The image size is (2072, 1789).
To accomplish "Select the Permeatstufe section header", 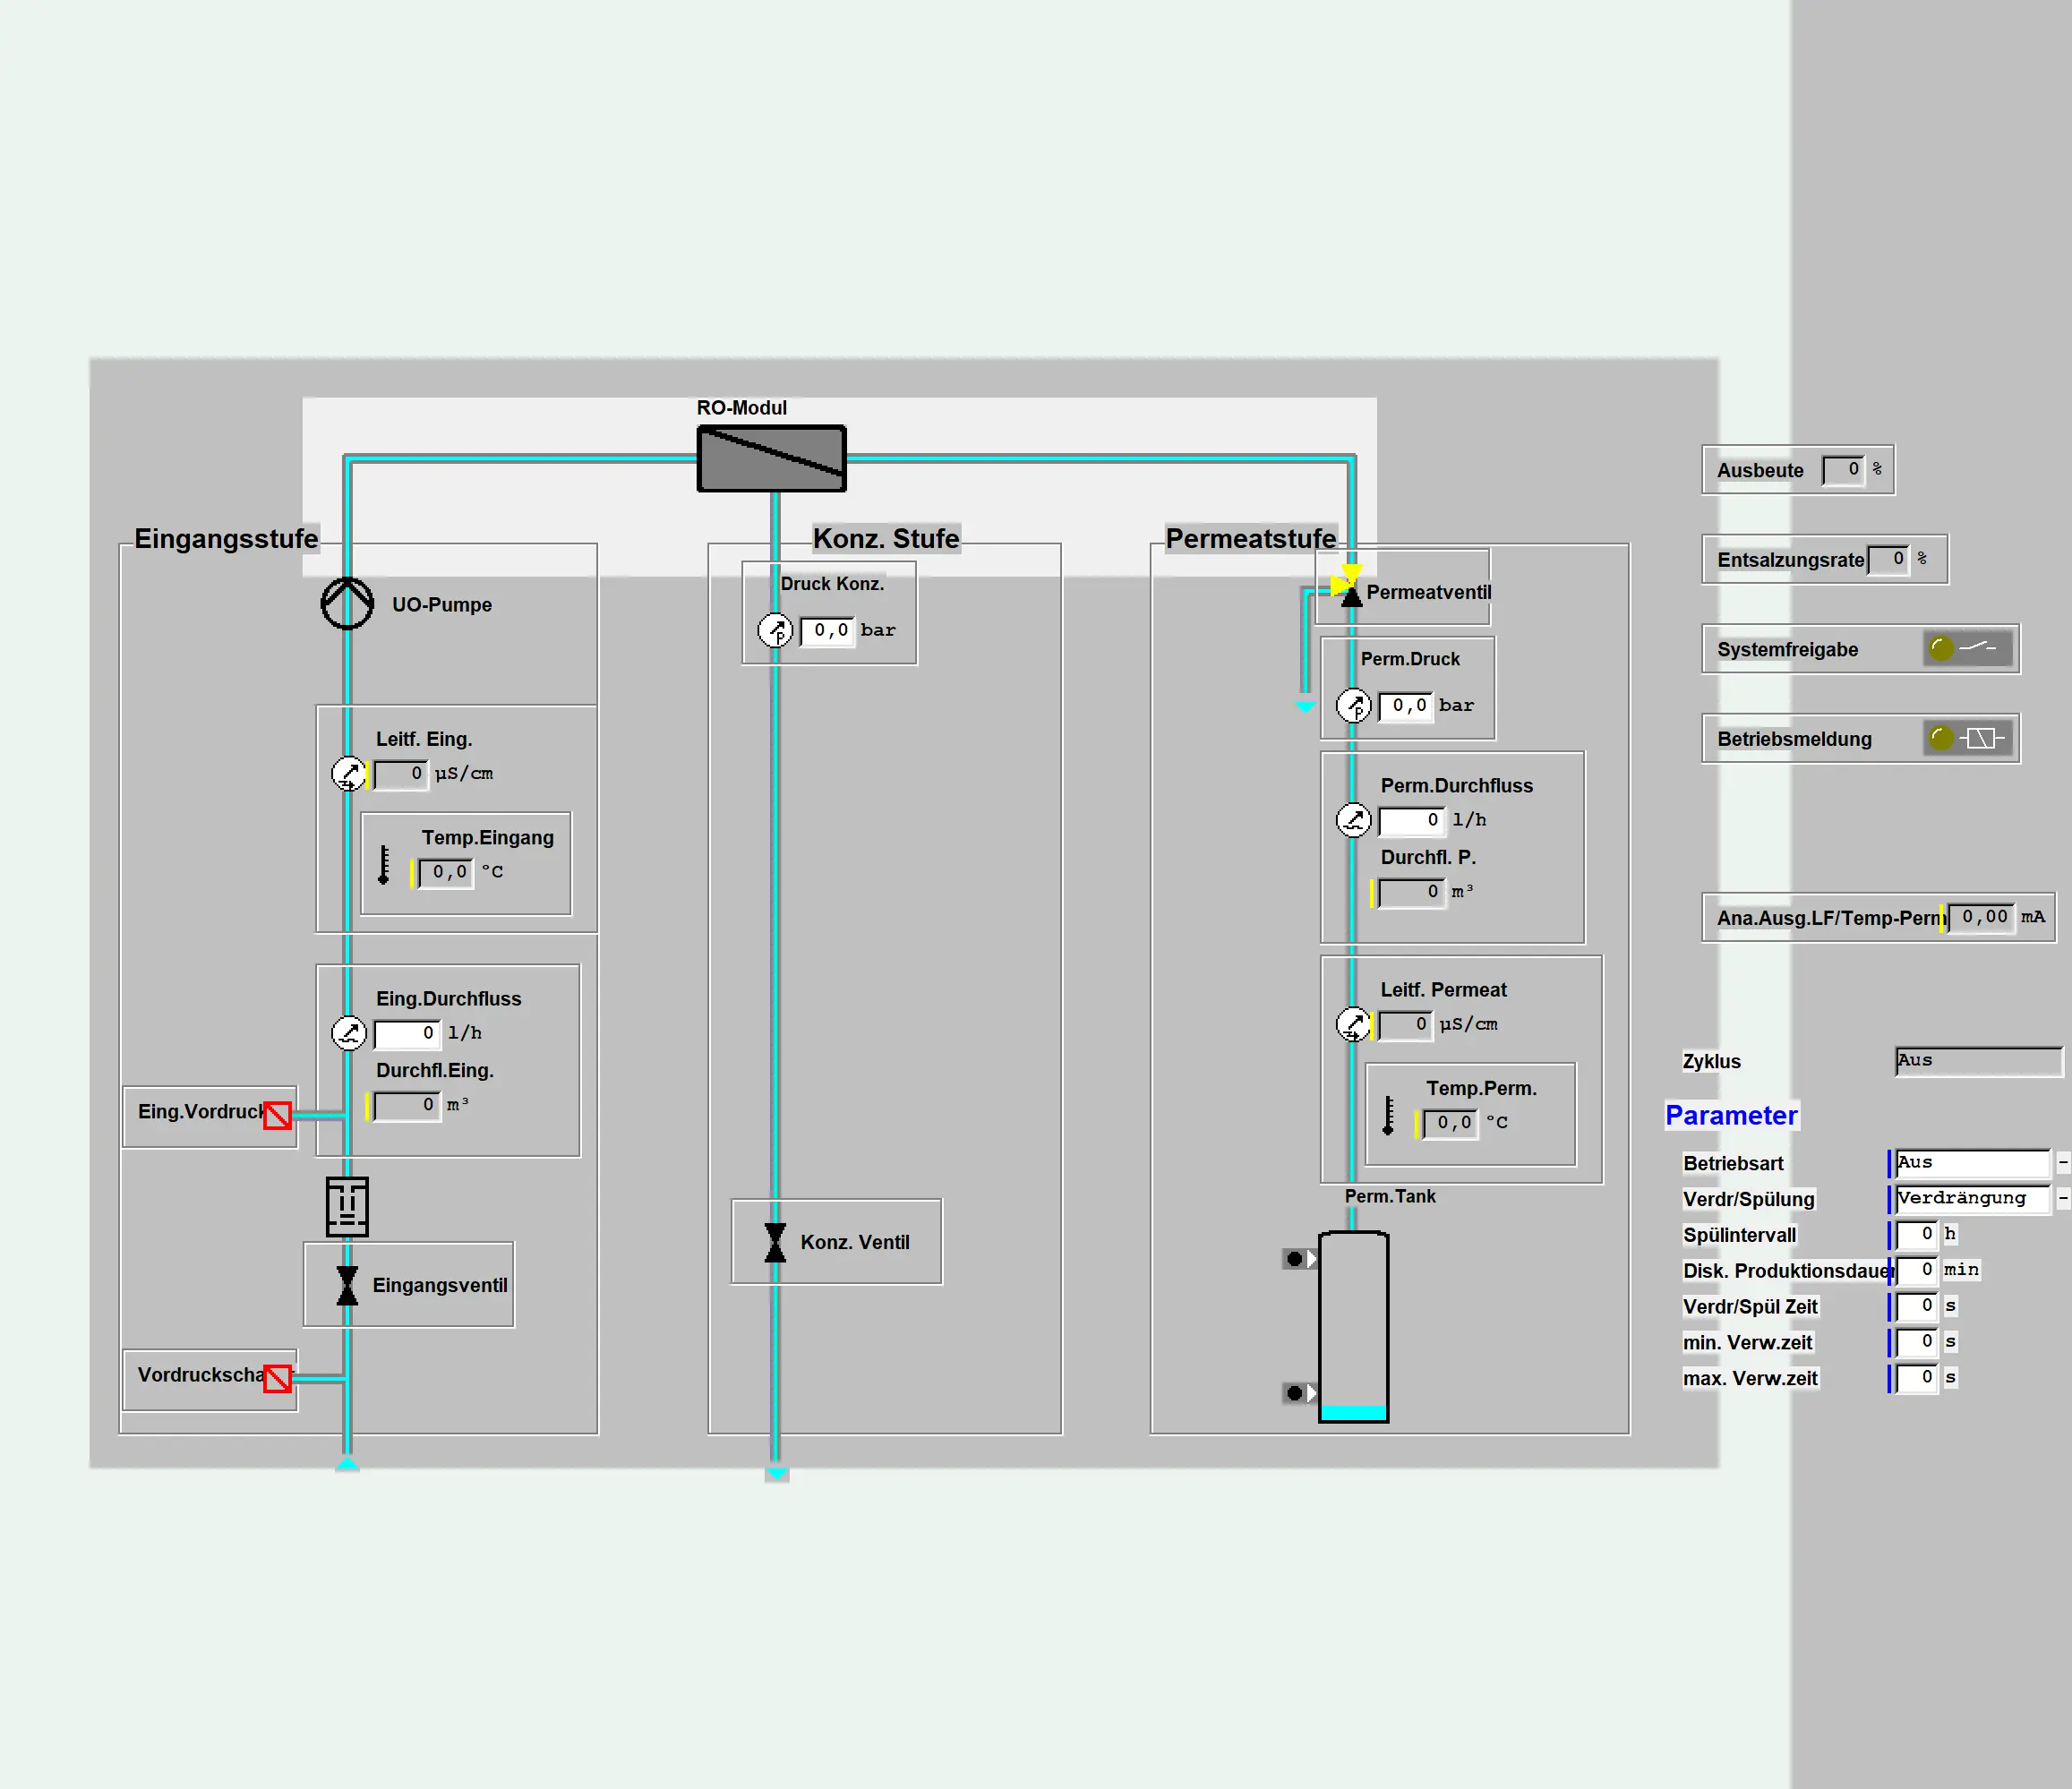I will tap(1249, 538).
